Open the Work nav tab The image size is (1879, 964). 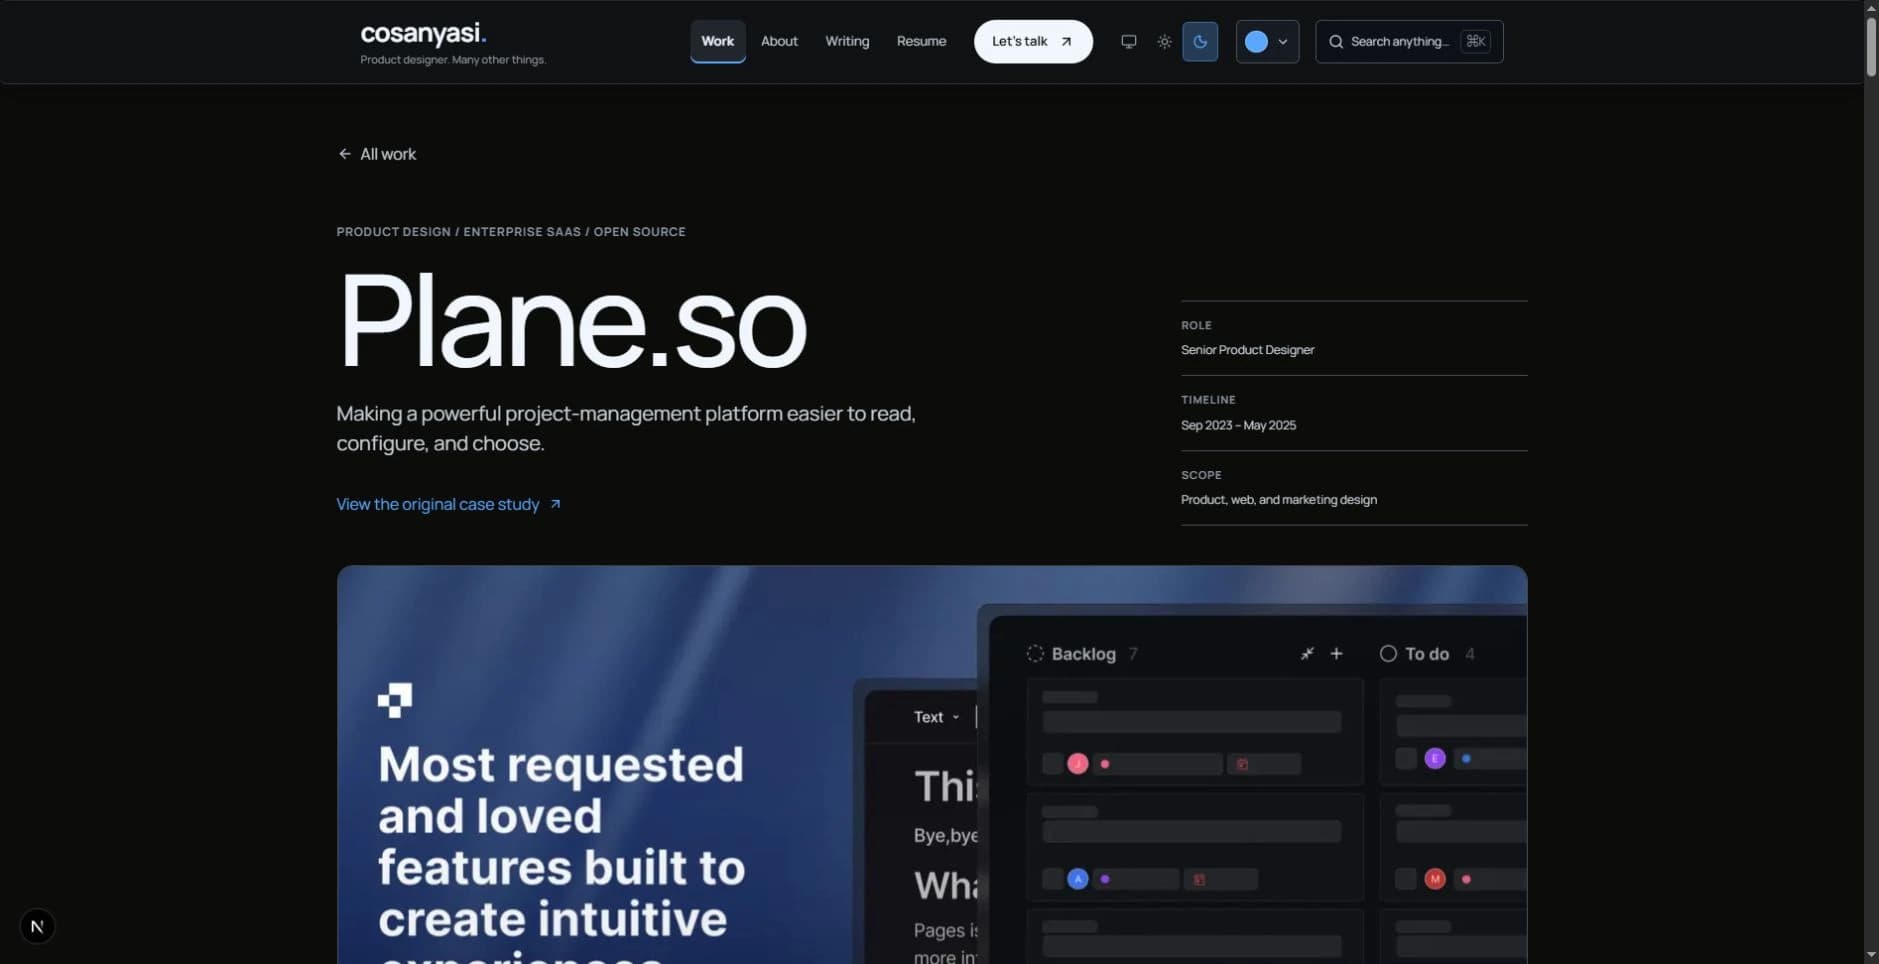(717, 41)
